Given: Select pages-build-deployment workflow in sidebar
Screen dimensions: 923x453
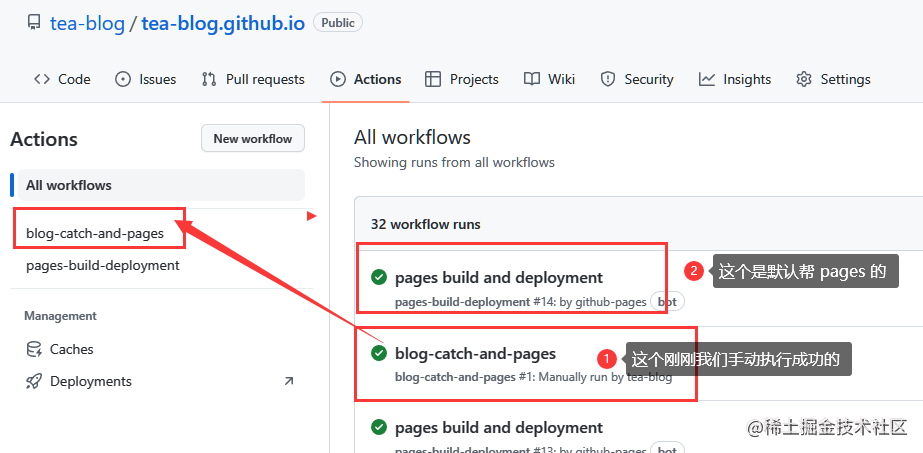Looking at the screenshot, I should click(x=102, y=265).
